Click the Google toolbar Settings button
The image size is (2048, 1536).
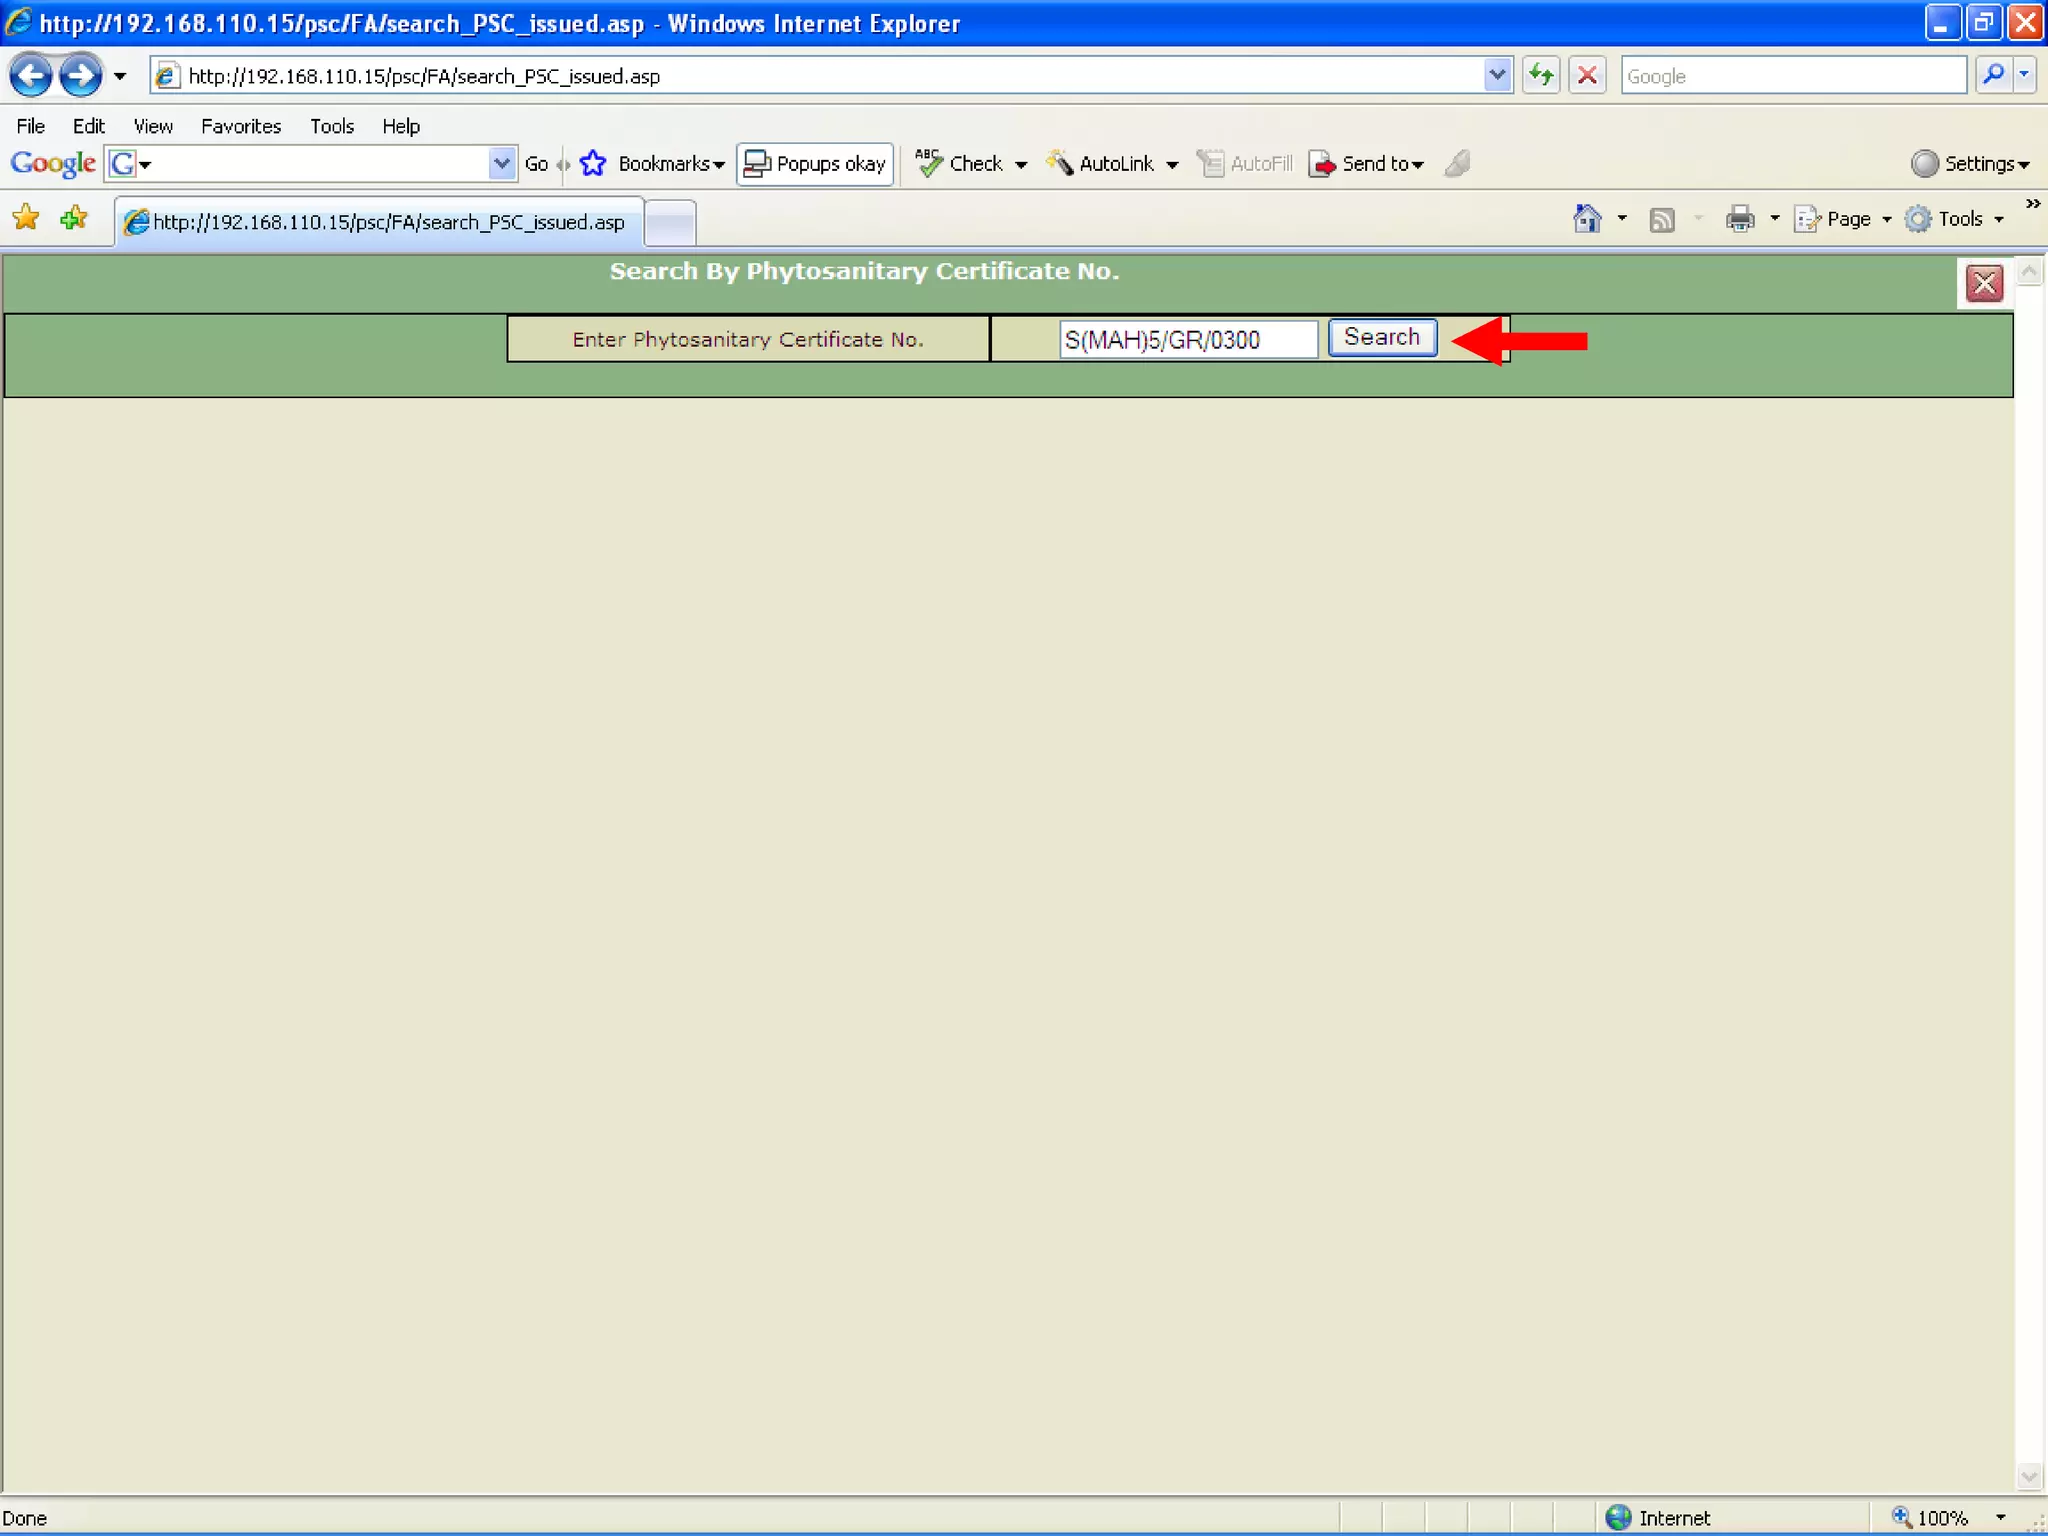click(1970, 164)
